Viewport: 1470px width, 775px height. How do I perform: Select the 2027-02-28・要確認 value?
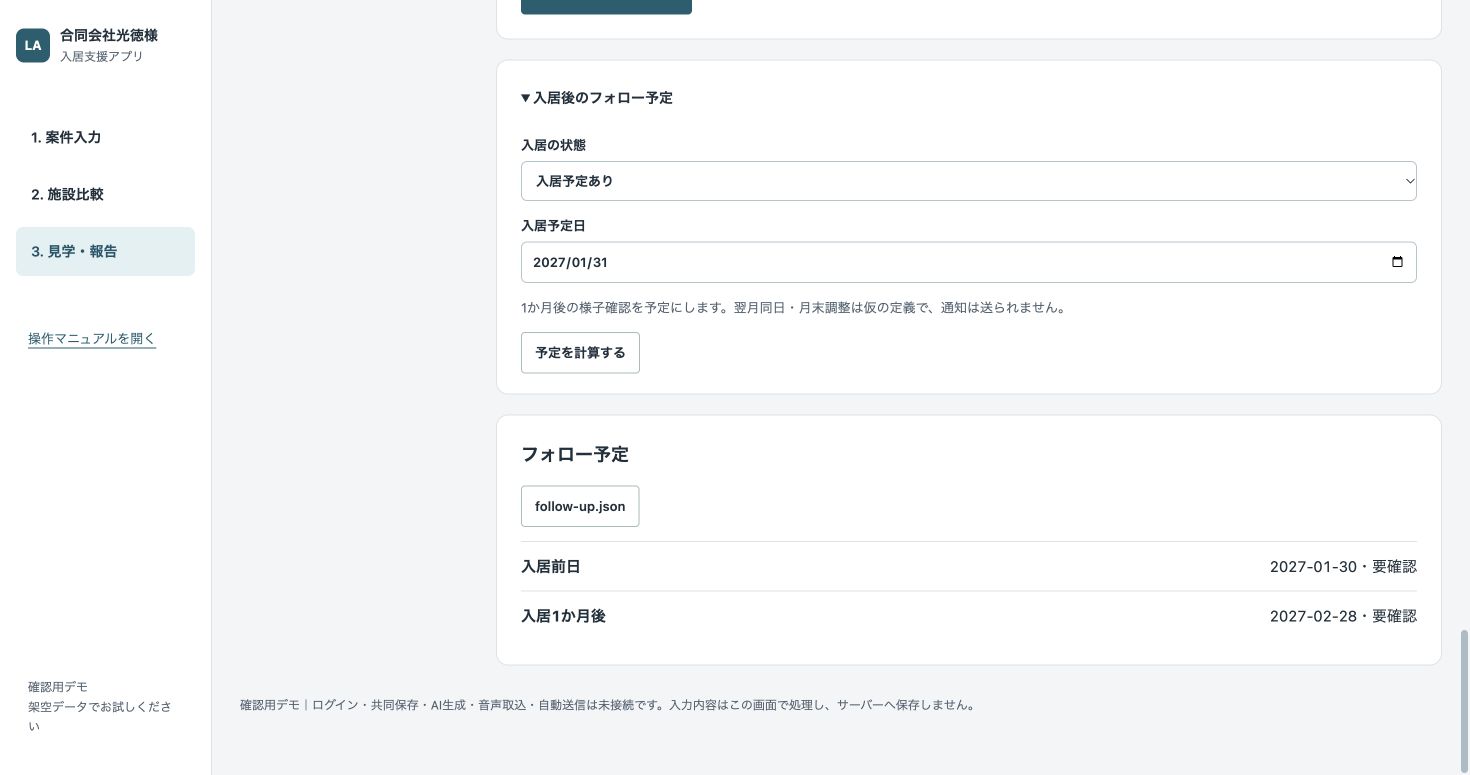[1343, 616]
